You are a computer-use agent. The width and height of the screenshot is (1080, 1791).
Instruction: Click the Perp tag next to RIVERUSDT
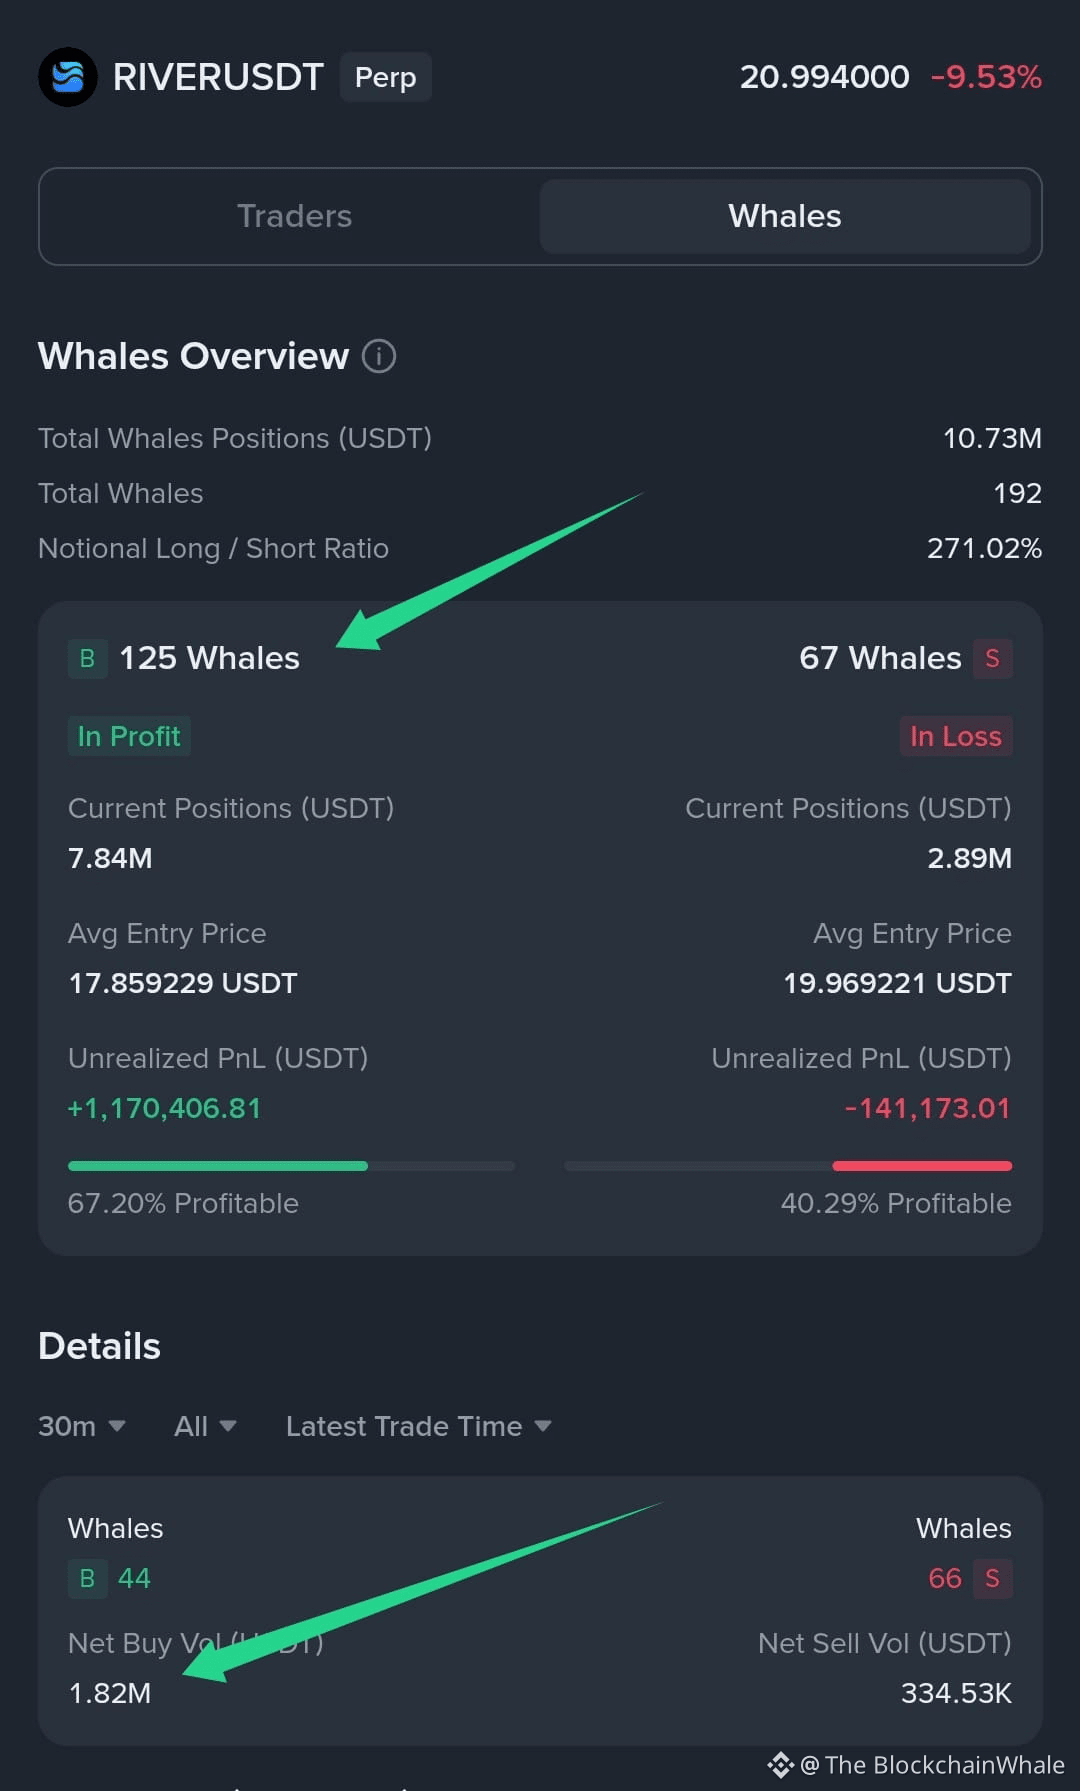click(385, 77)
